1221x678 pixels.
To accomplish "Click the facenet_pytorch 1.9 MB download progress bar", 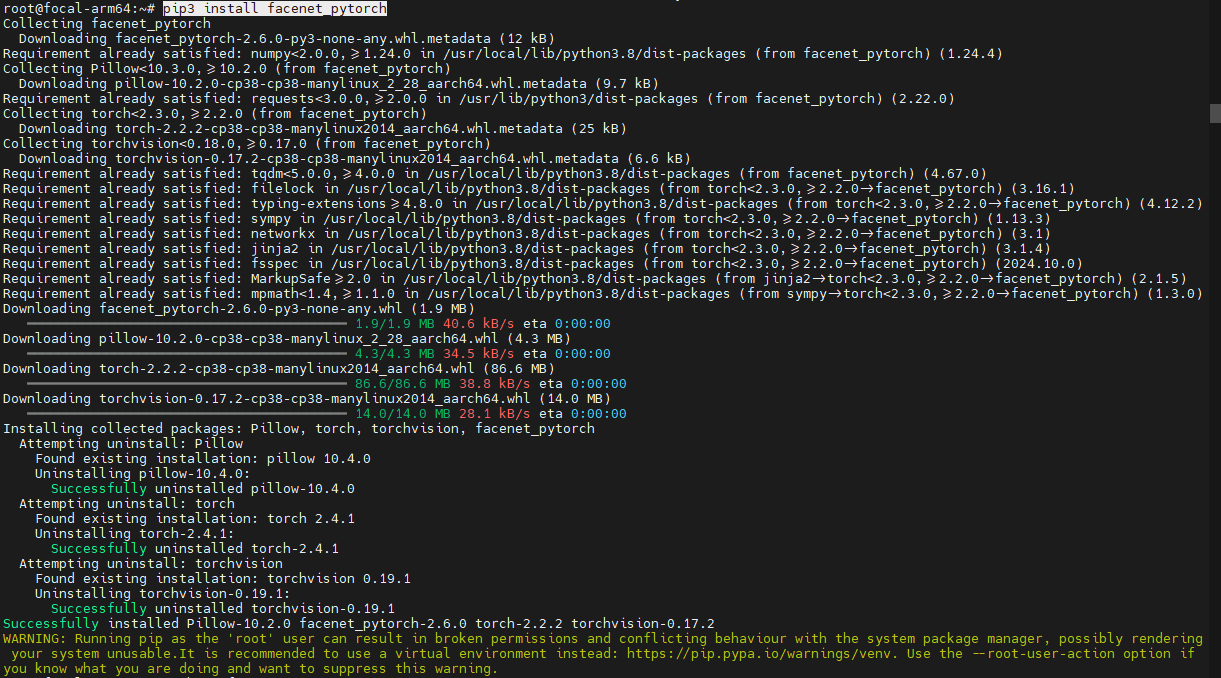I will click(186, 324).
